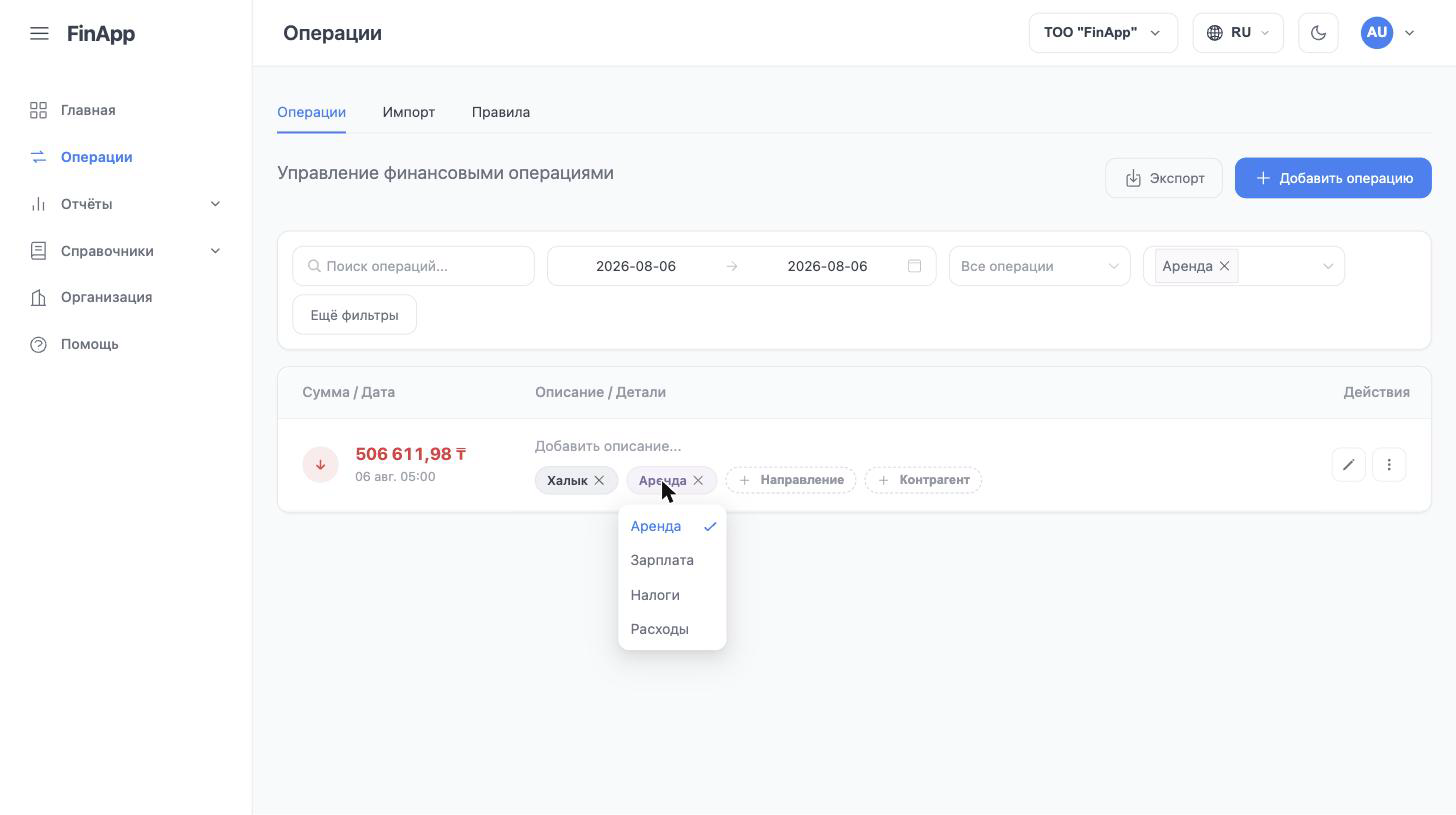Choose Аренда in the category list

(672, 526)
